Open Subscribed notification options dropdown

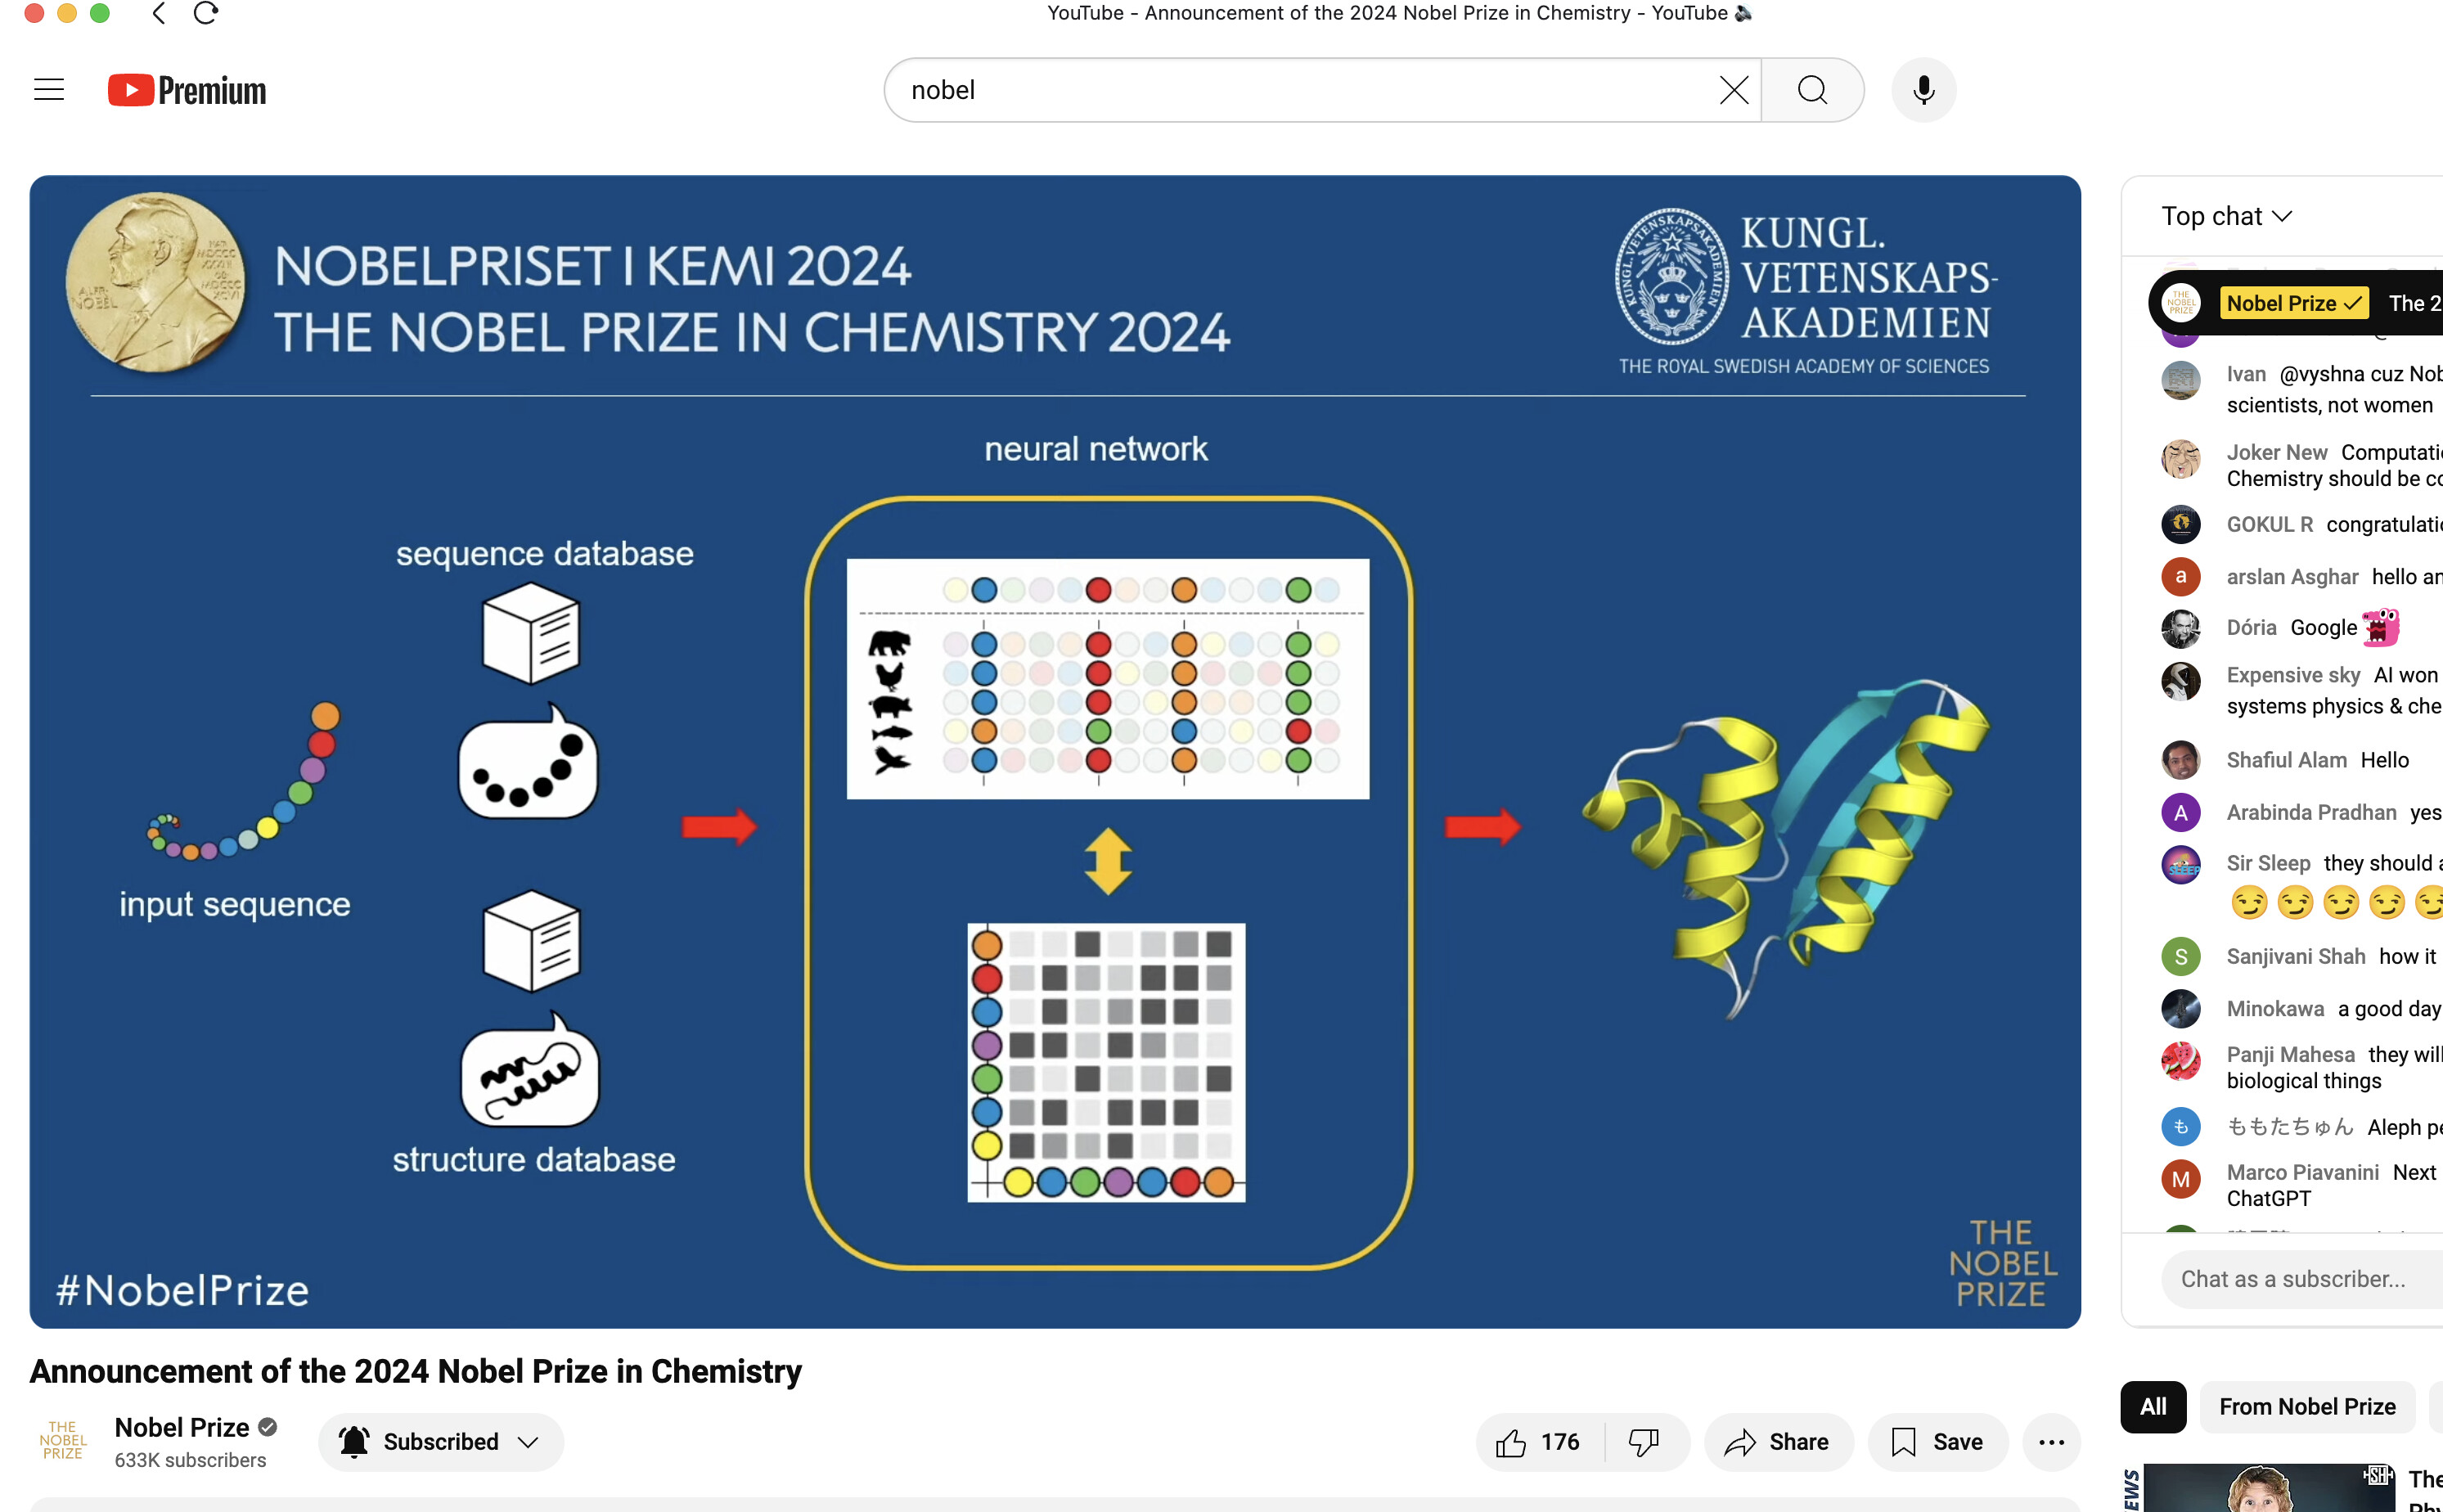[x=441, y=1442]
